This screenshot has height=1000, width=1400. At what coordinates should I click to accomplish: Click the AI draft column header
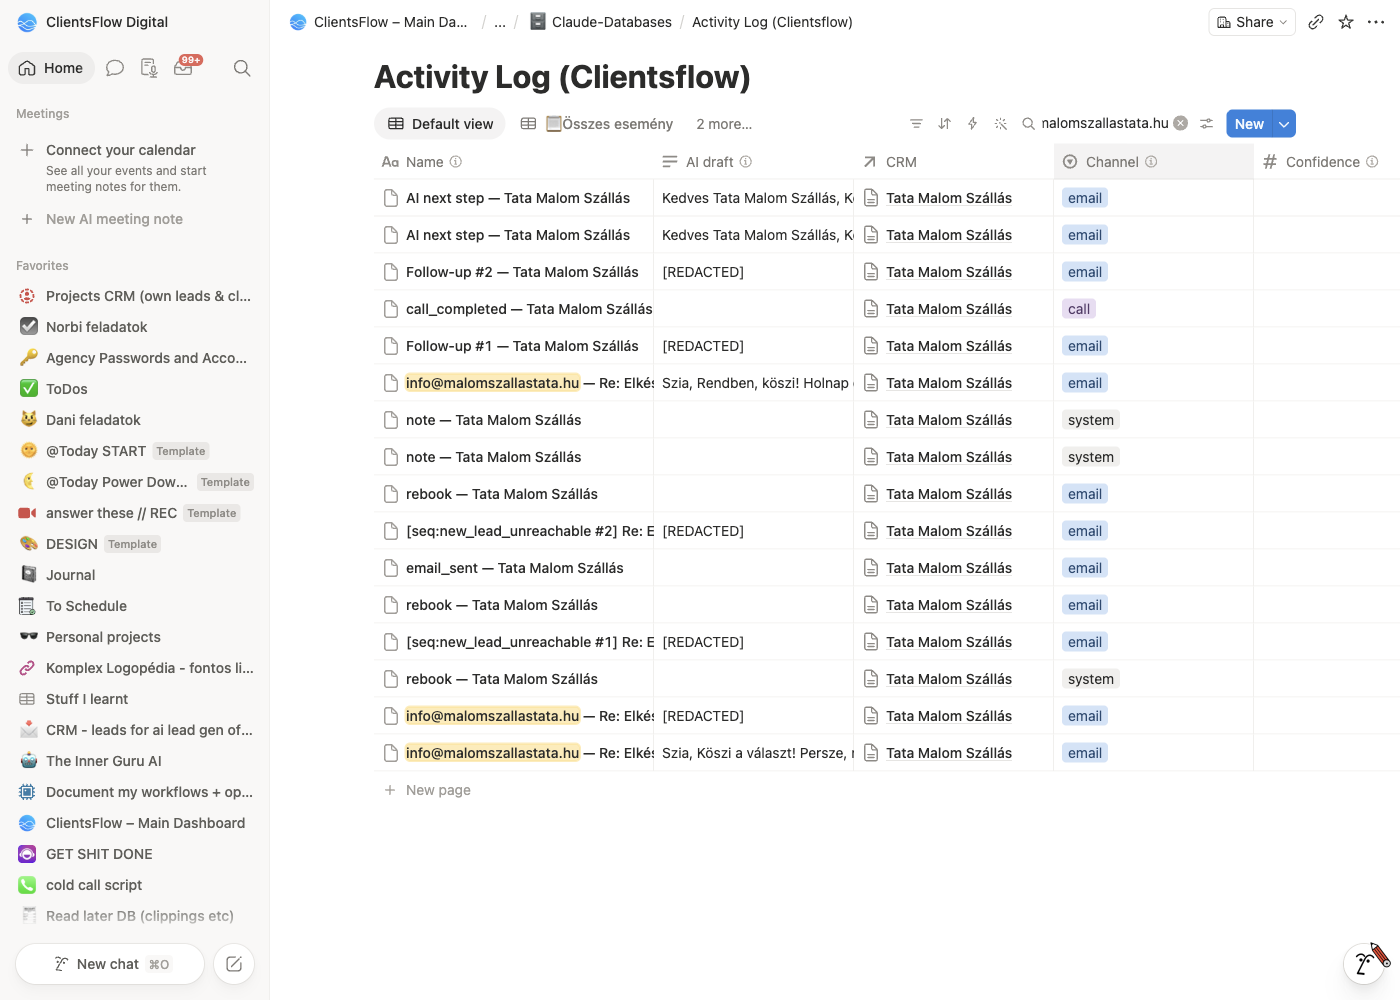(753, 162)
